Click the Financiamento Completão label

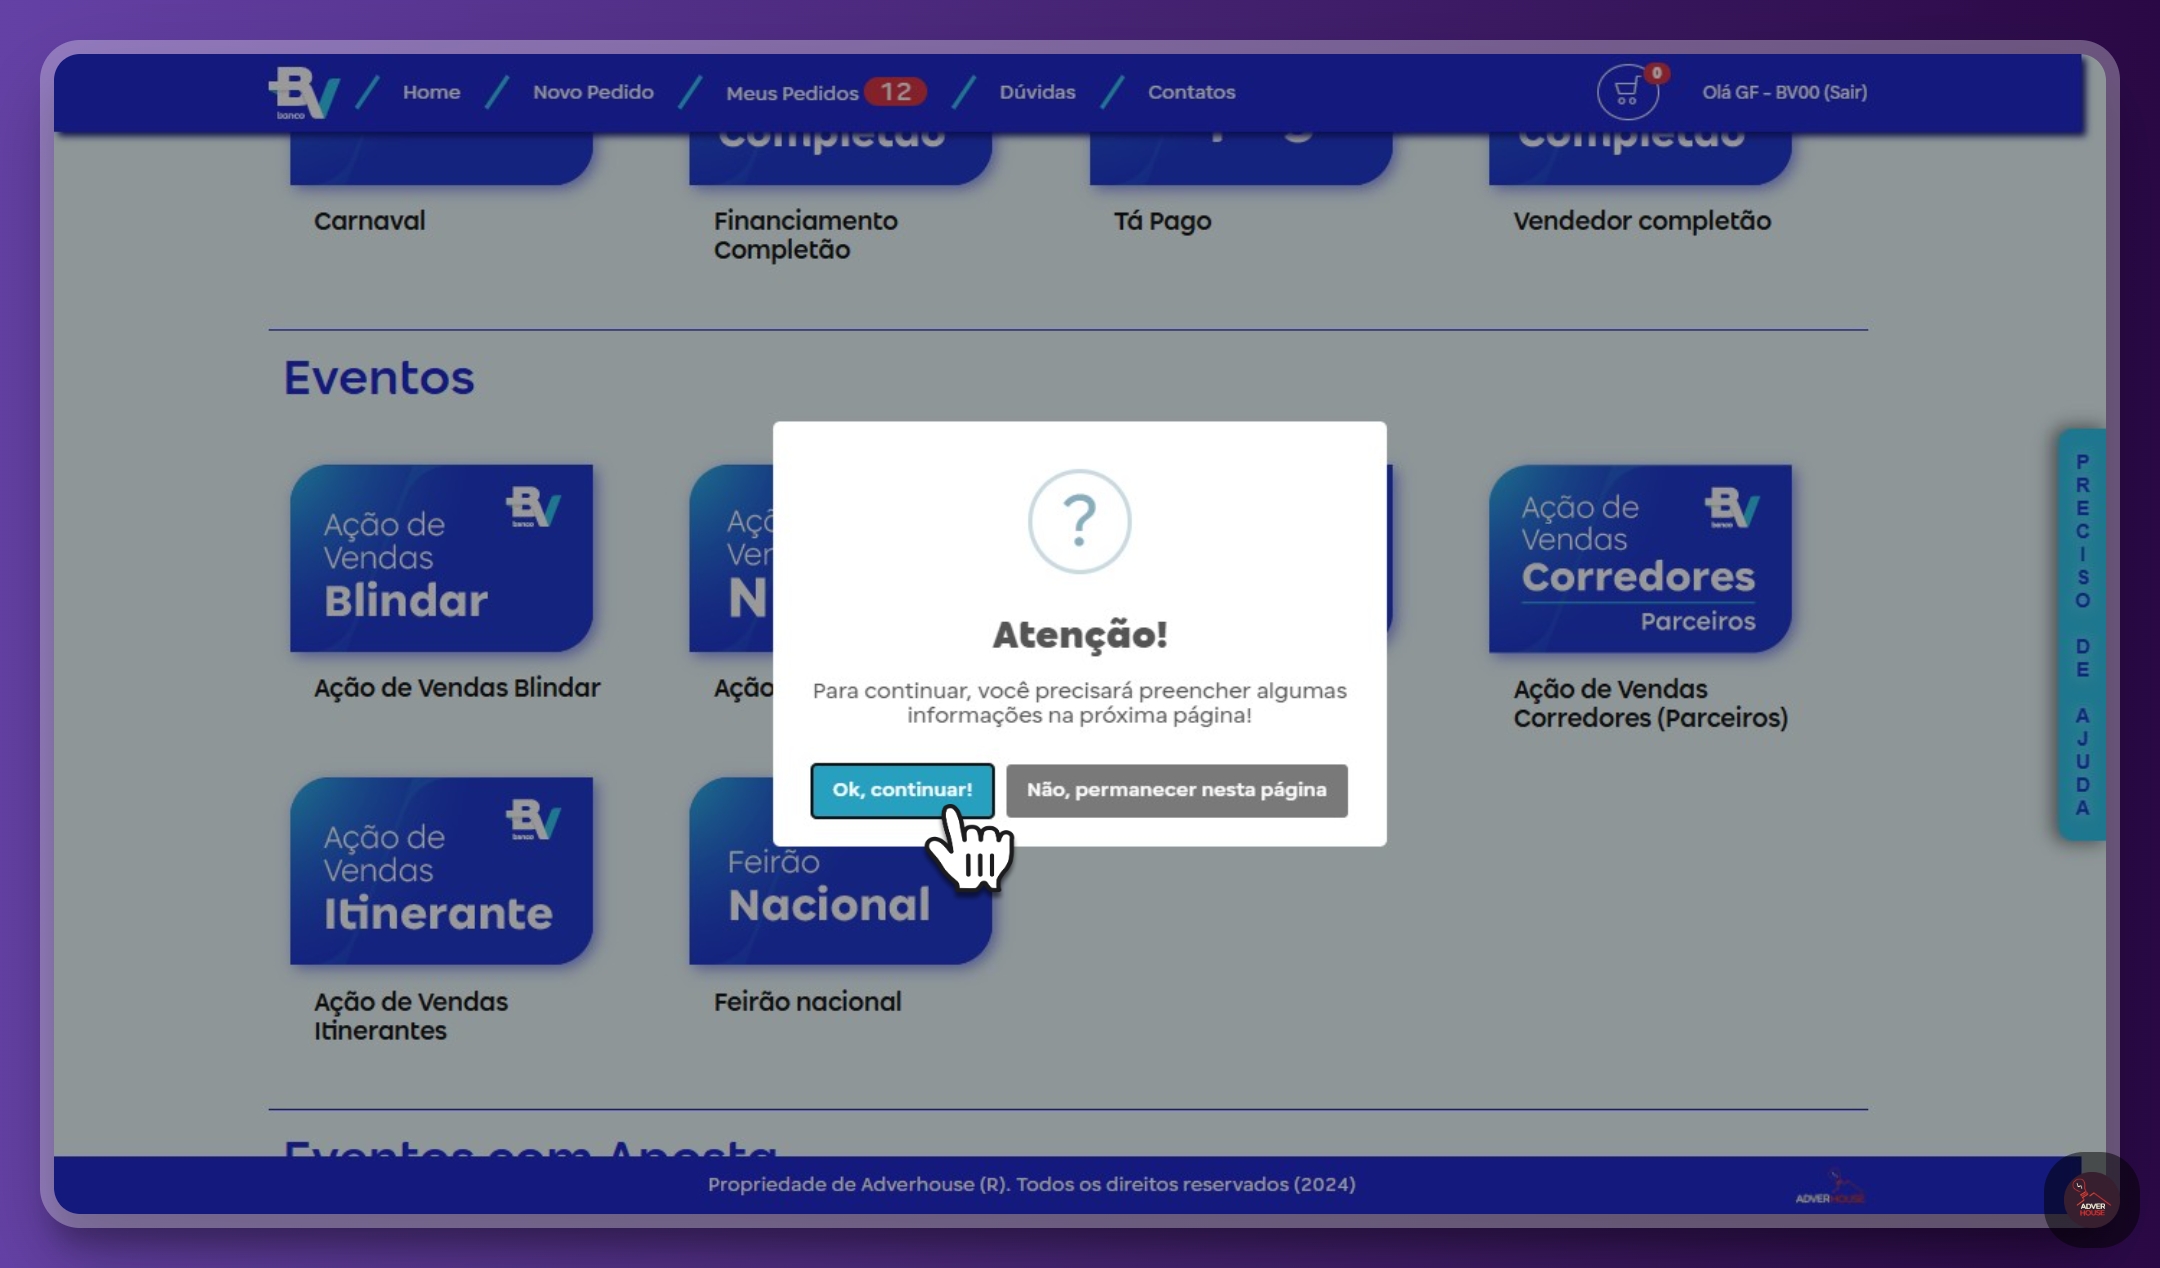coord(805,235)
